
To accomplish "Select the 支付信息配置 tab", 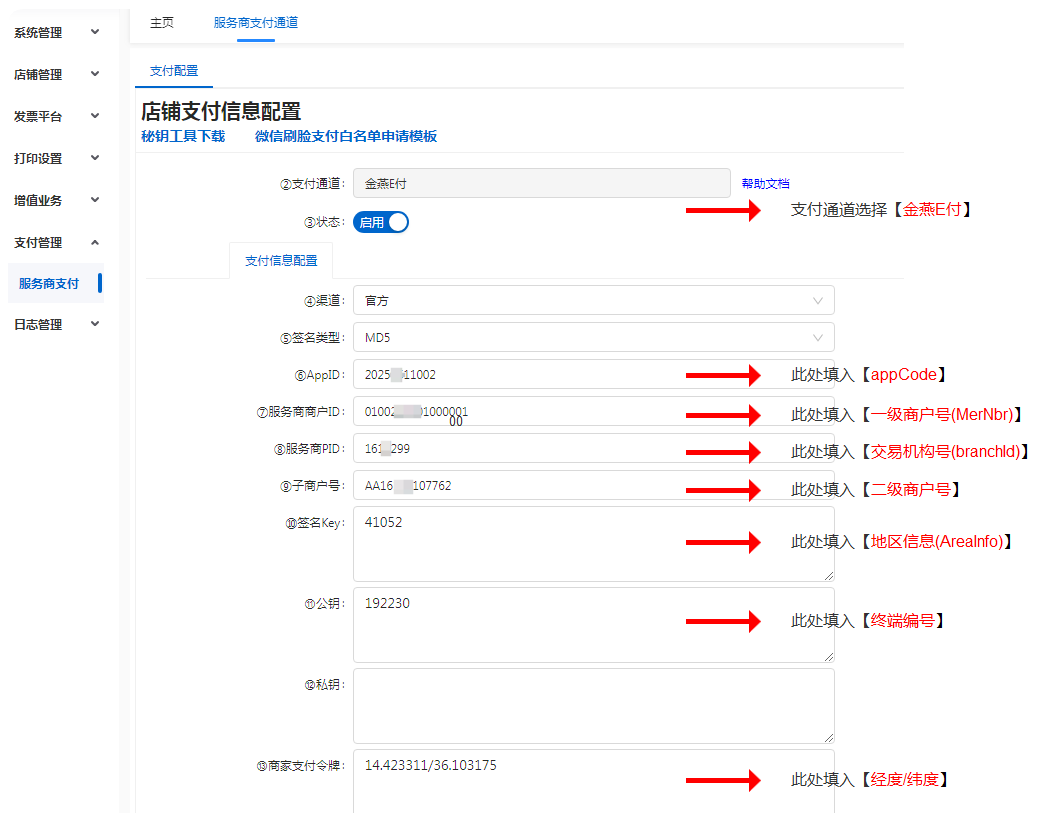I will [x=281, y=261].
